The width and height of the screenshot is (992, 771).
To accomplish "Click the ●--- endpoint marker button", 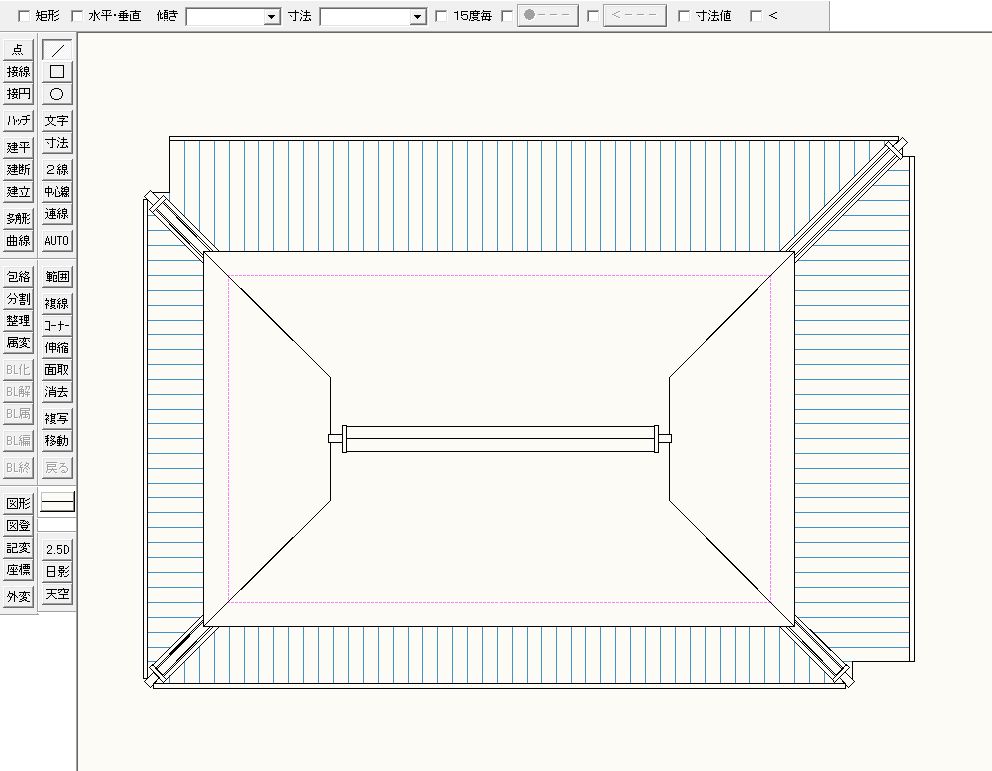I will tap(548, 16).
